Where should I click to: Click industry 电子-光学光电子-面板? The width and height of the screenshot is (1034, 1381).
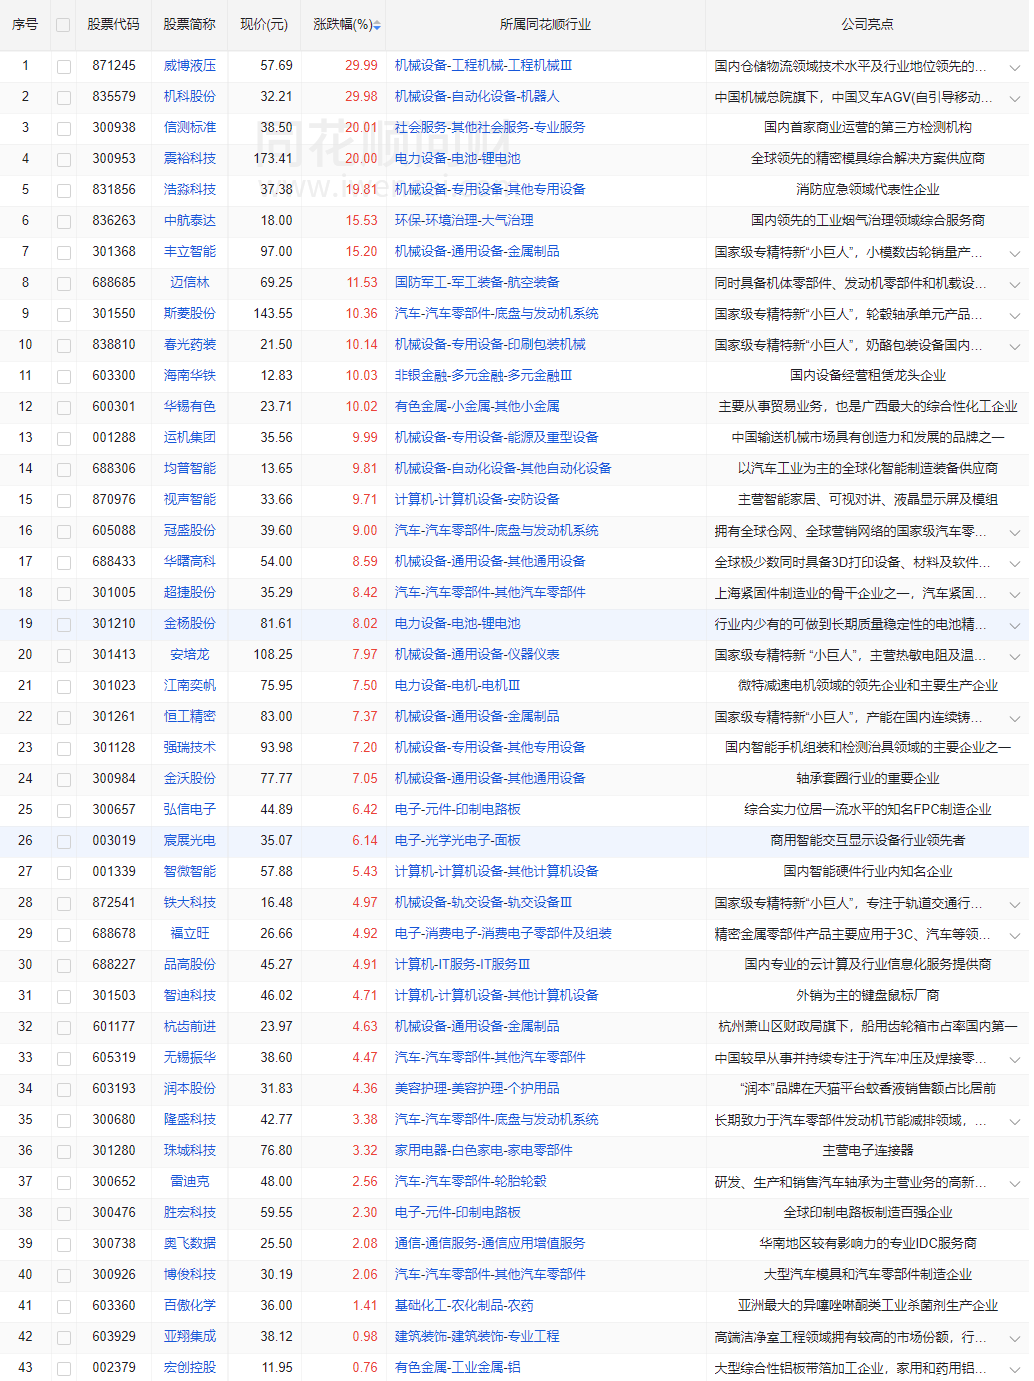[458, 840]
